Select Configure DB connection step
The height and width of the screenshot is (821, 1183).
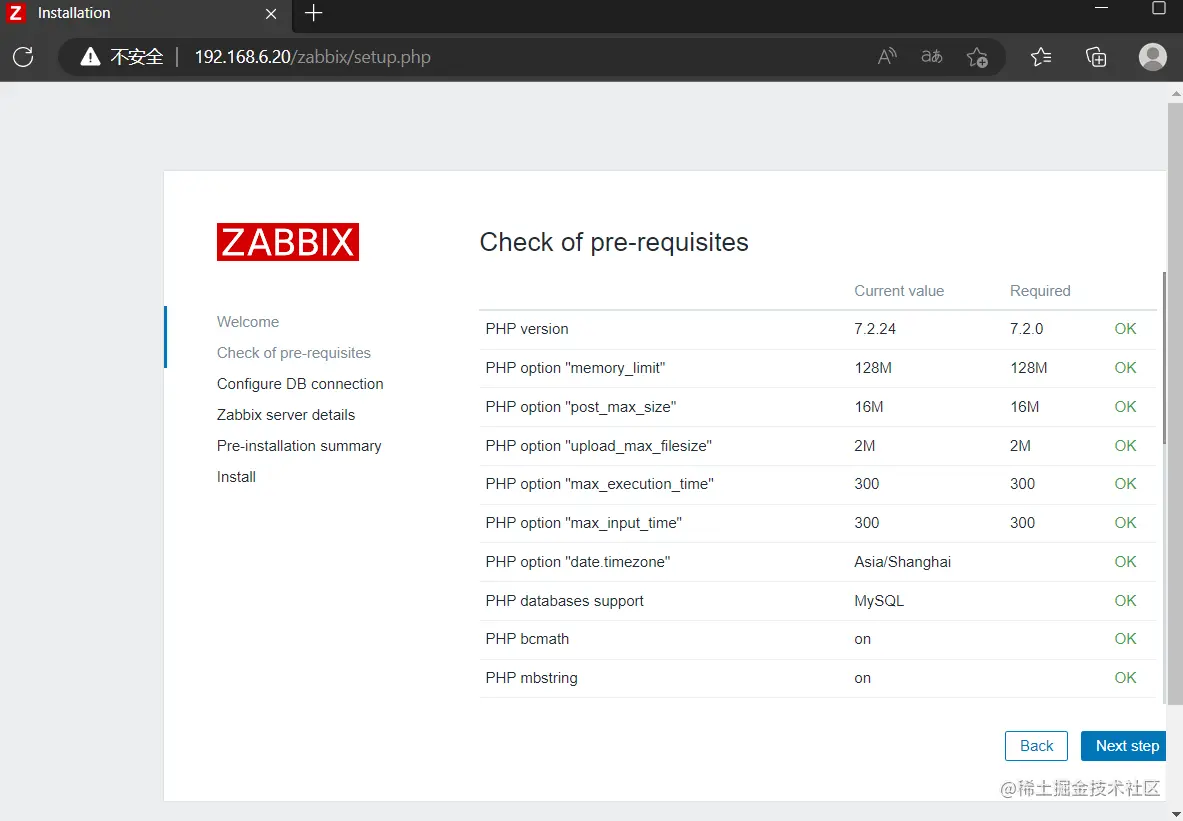pos(300,383)
